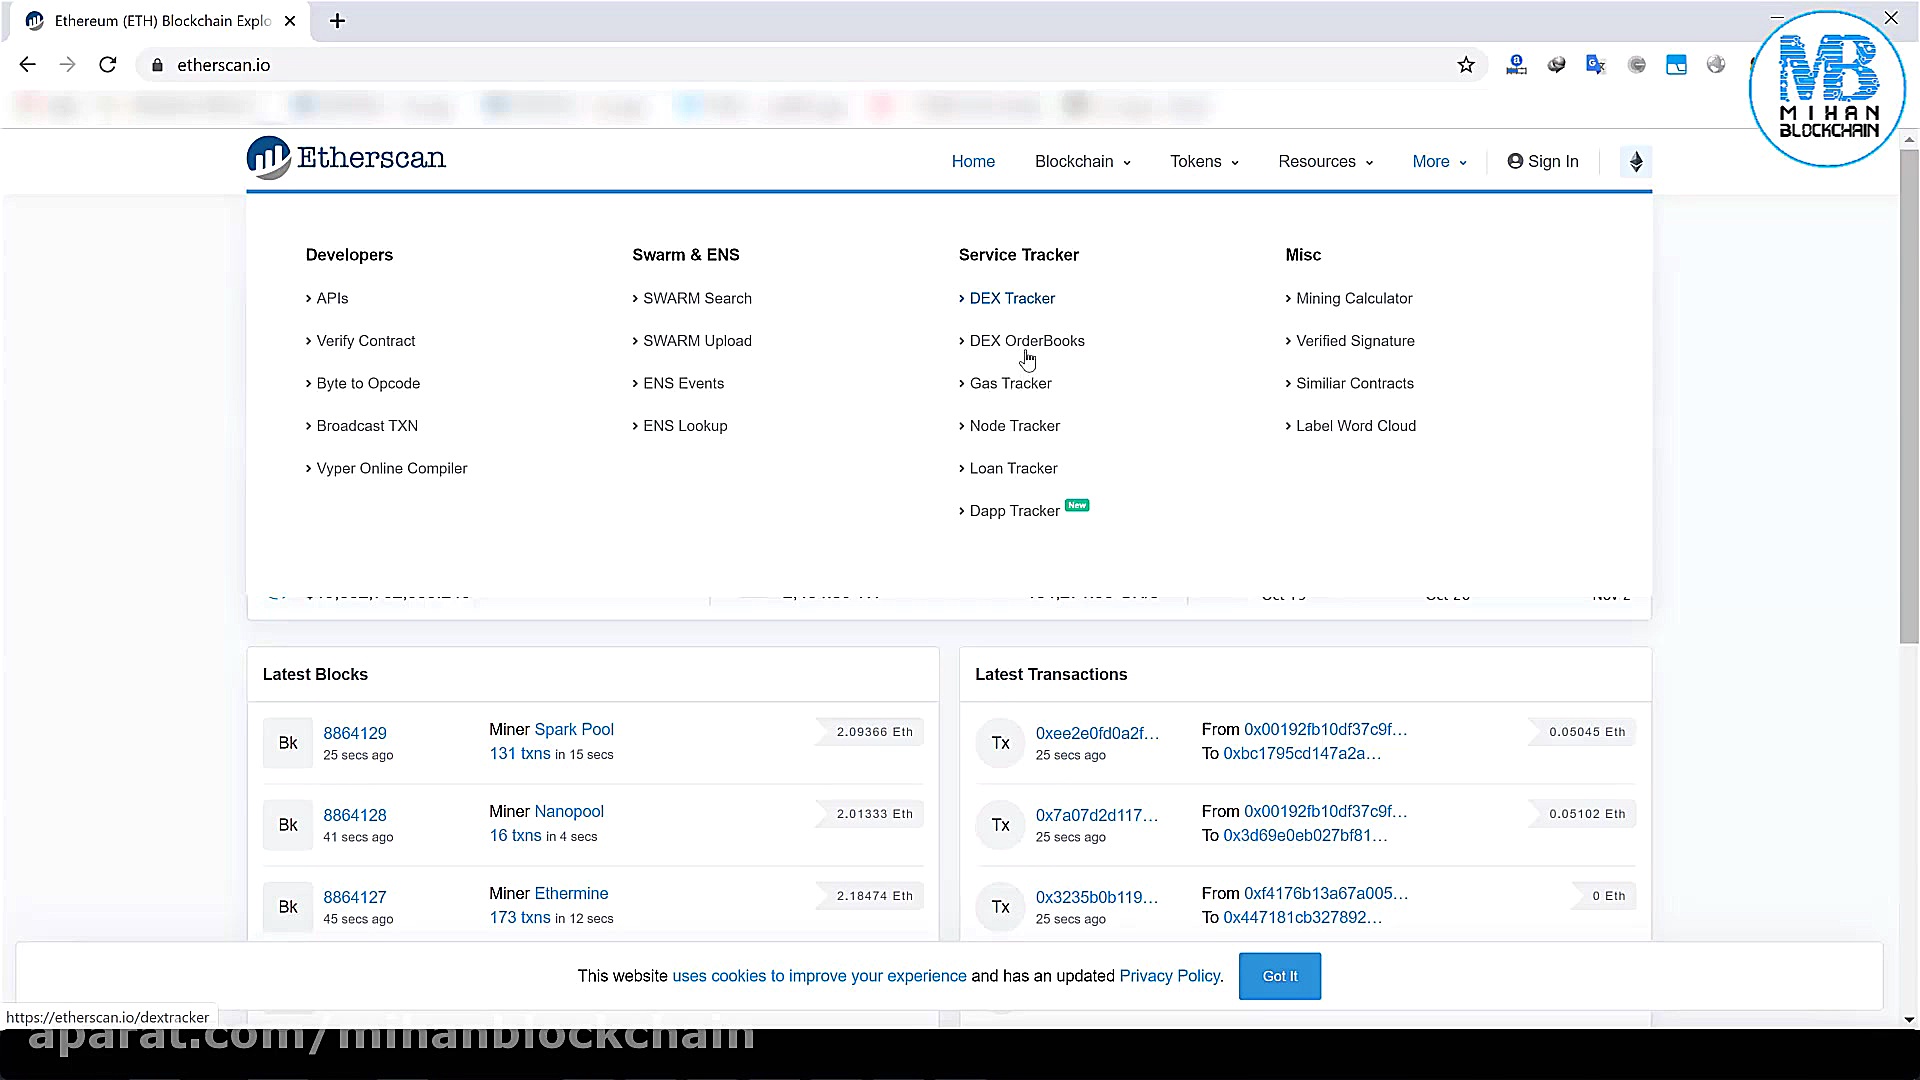
Task: Click the Tx icon for 0x7a07d2d117
Action: 1001,825
